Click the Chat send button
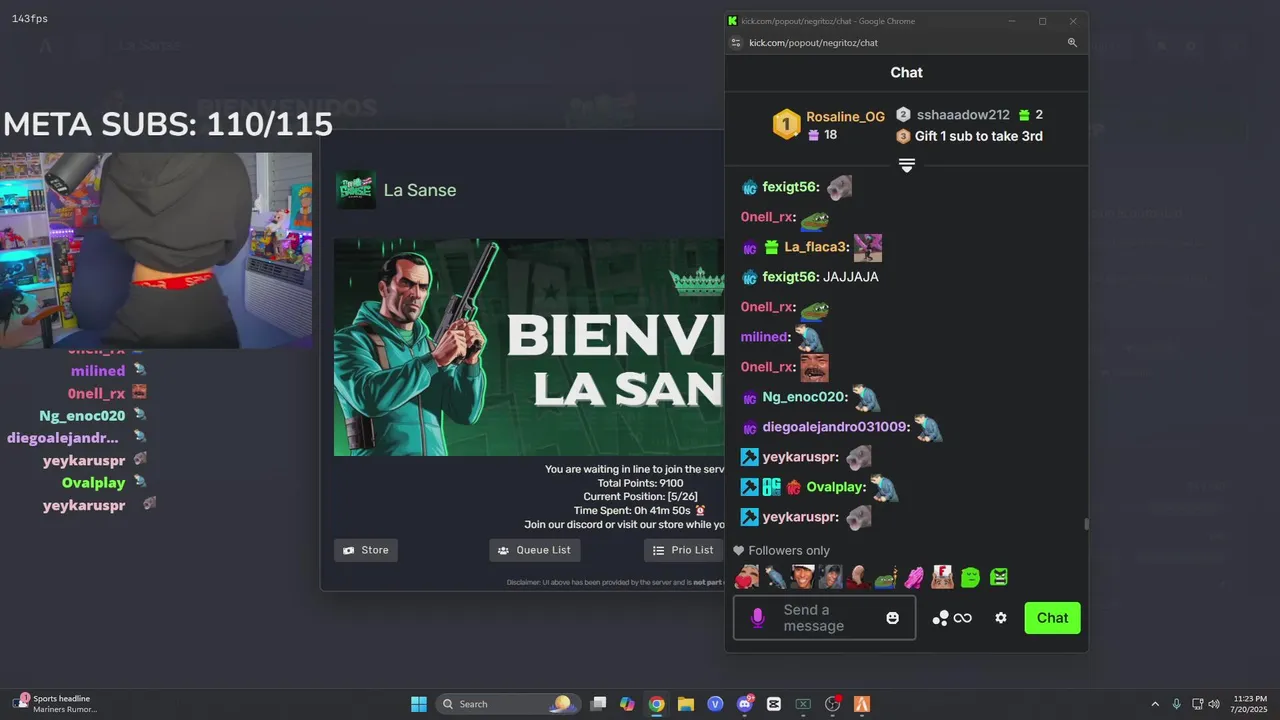The width and height of the screenshot is (1280, 720). (1052, 618)
